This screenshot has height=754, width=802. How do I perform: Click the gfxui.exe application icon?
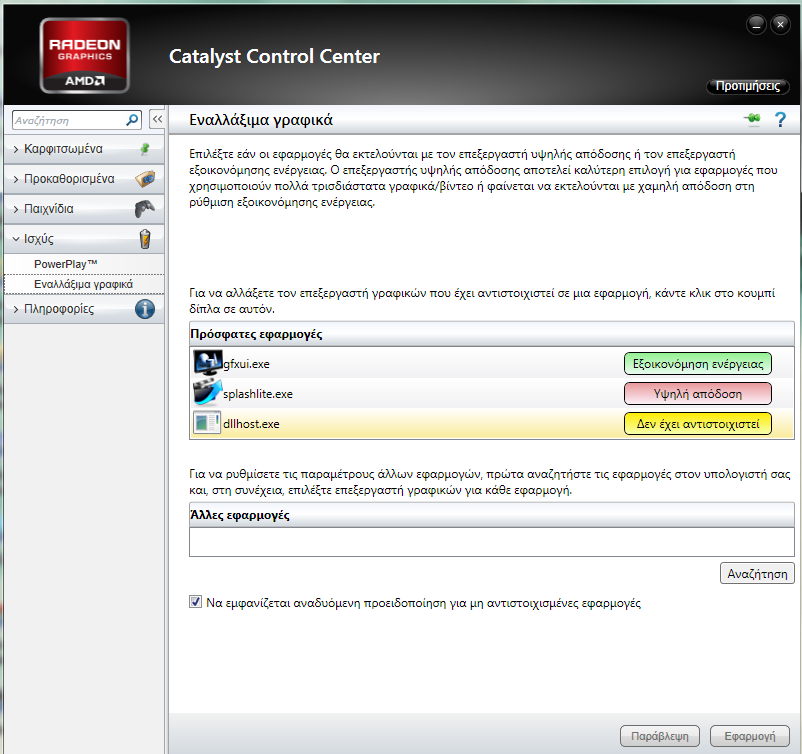pos(208,363)
